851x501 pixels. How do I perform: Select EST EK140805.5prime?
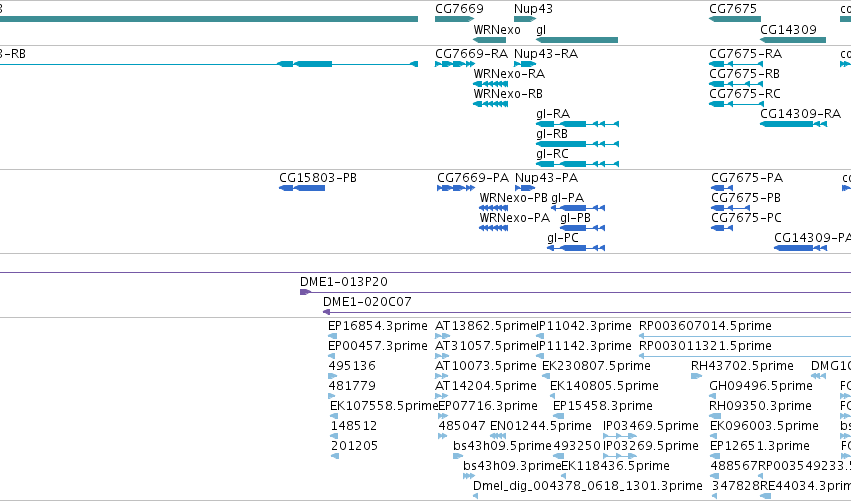click(604, 386)
